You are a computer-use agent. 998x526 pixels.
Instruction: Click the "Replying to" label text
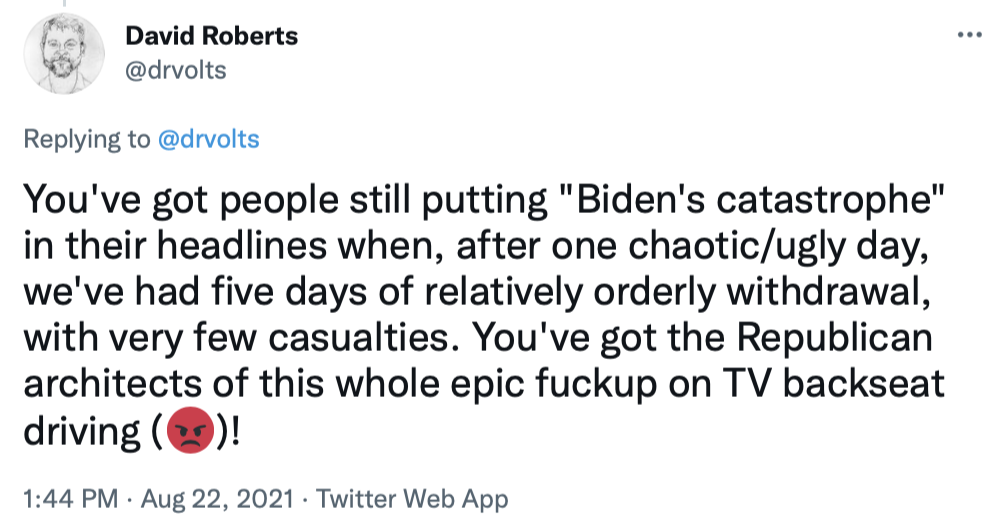click(85, 139)
